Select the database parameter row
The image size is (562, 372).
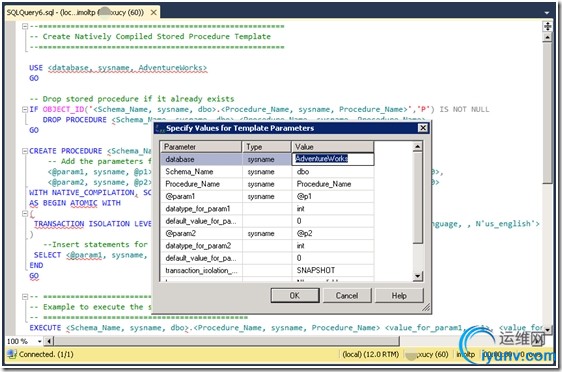(267, 159)
